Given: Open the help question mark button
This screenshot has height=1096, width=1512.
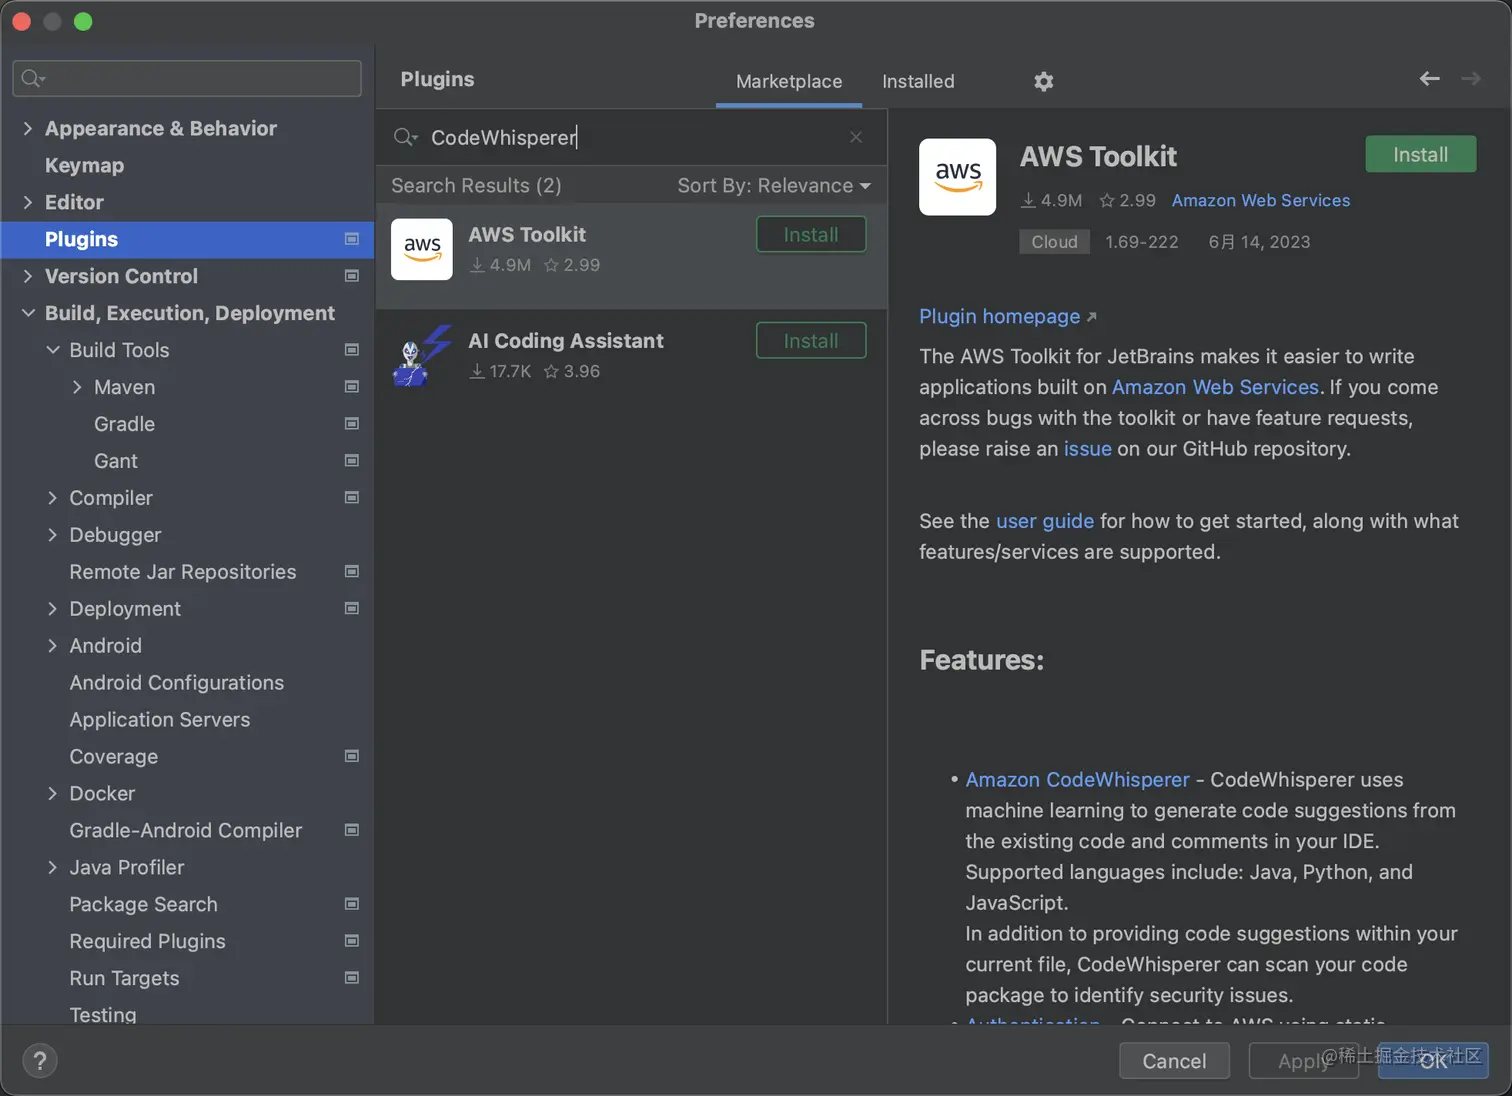Looking at the screenshot, I should 40,1061.
